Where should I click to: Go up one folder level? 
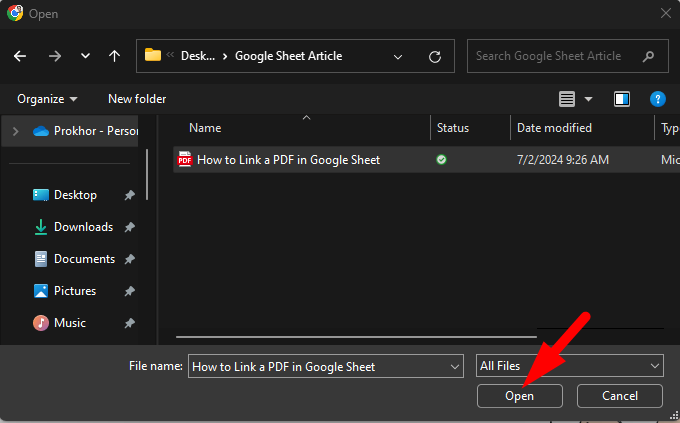(115, 56)
